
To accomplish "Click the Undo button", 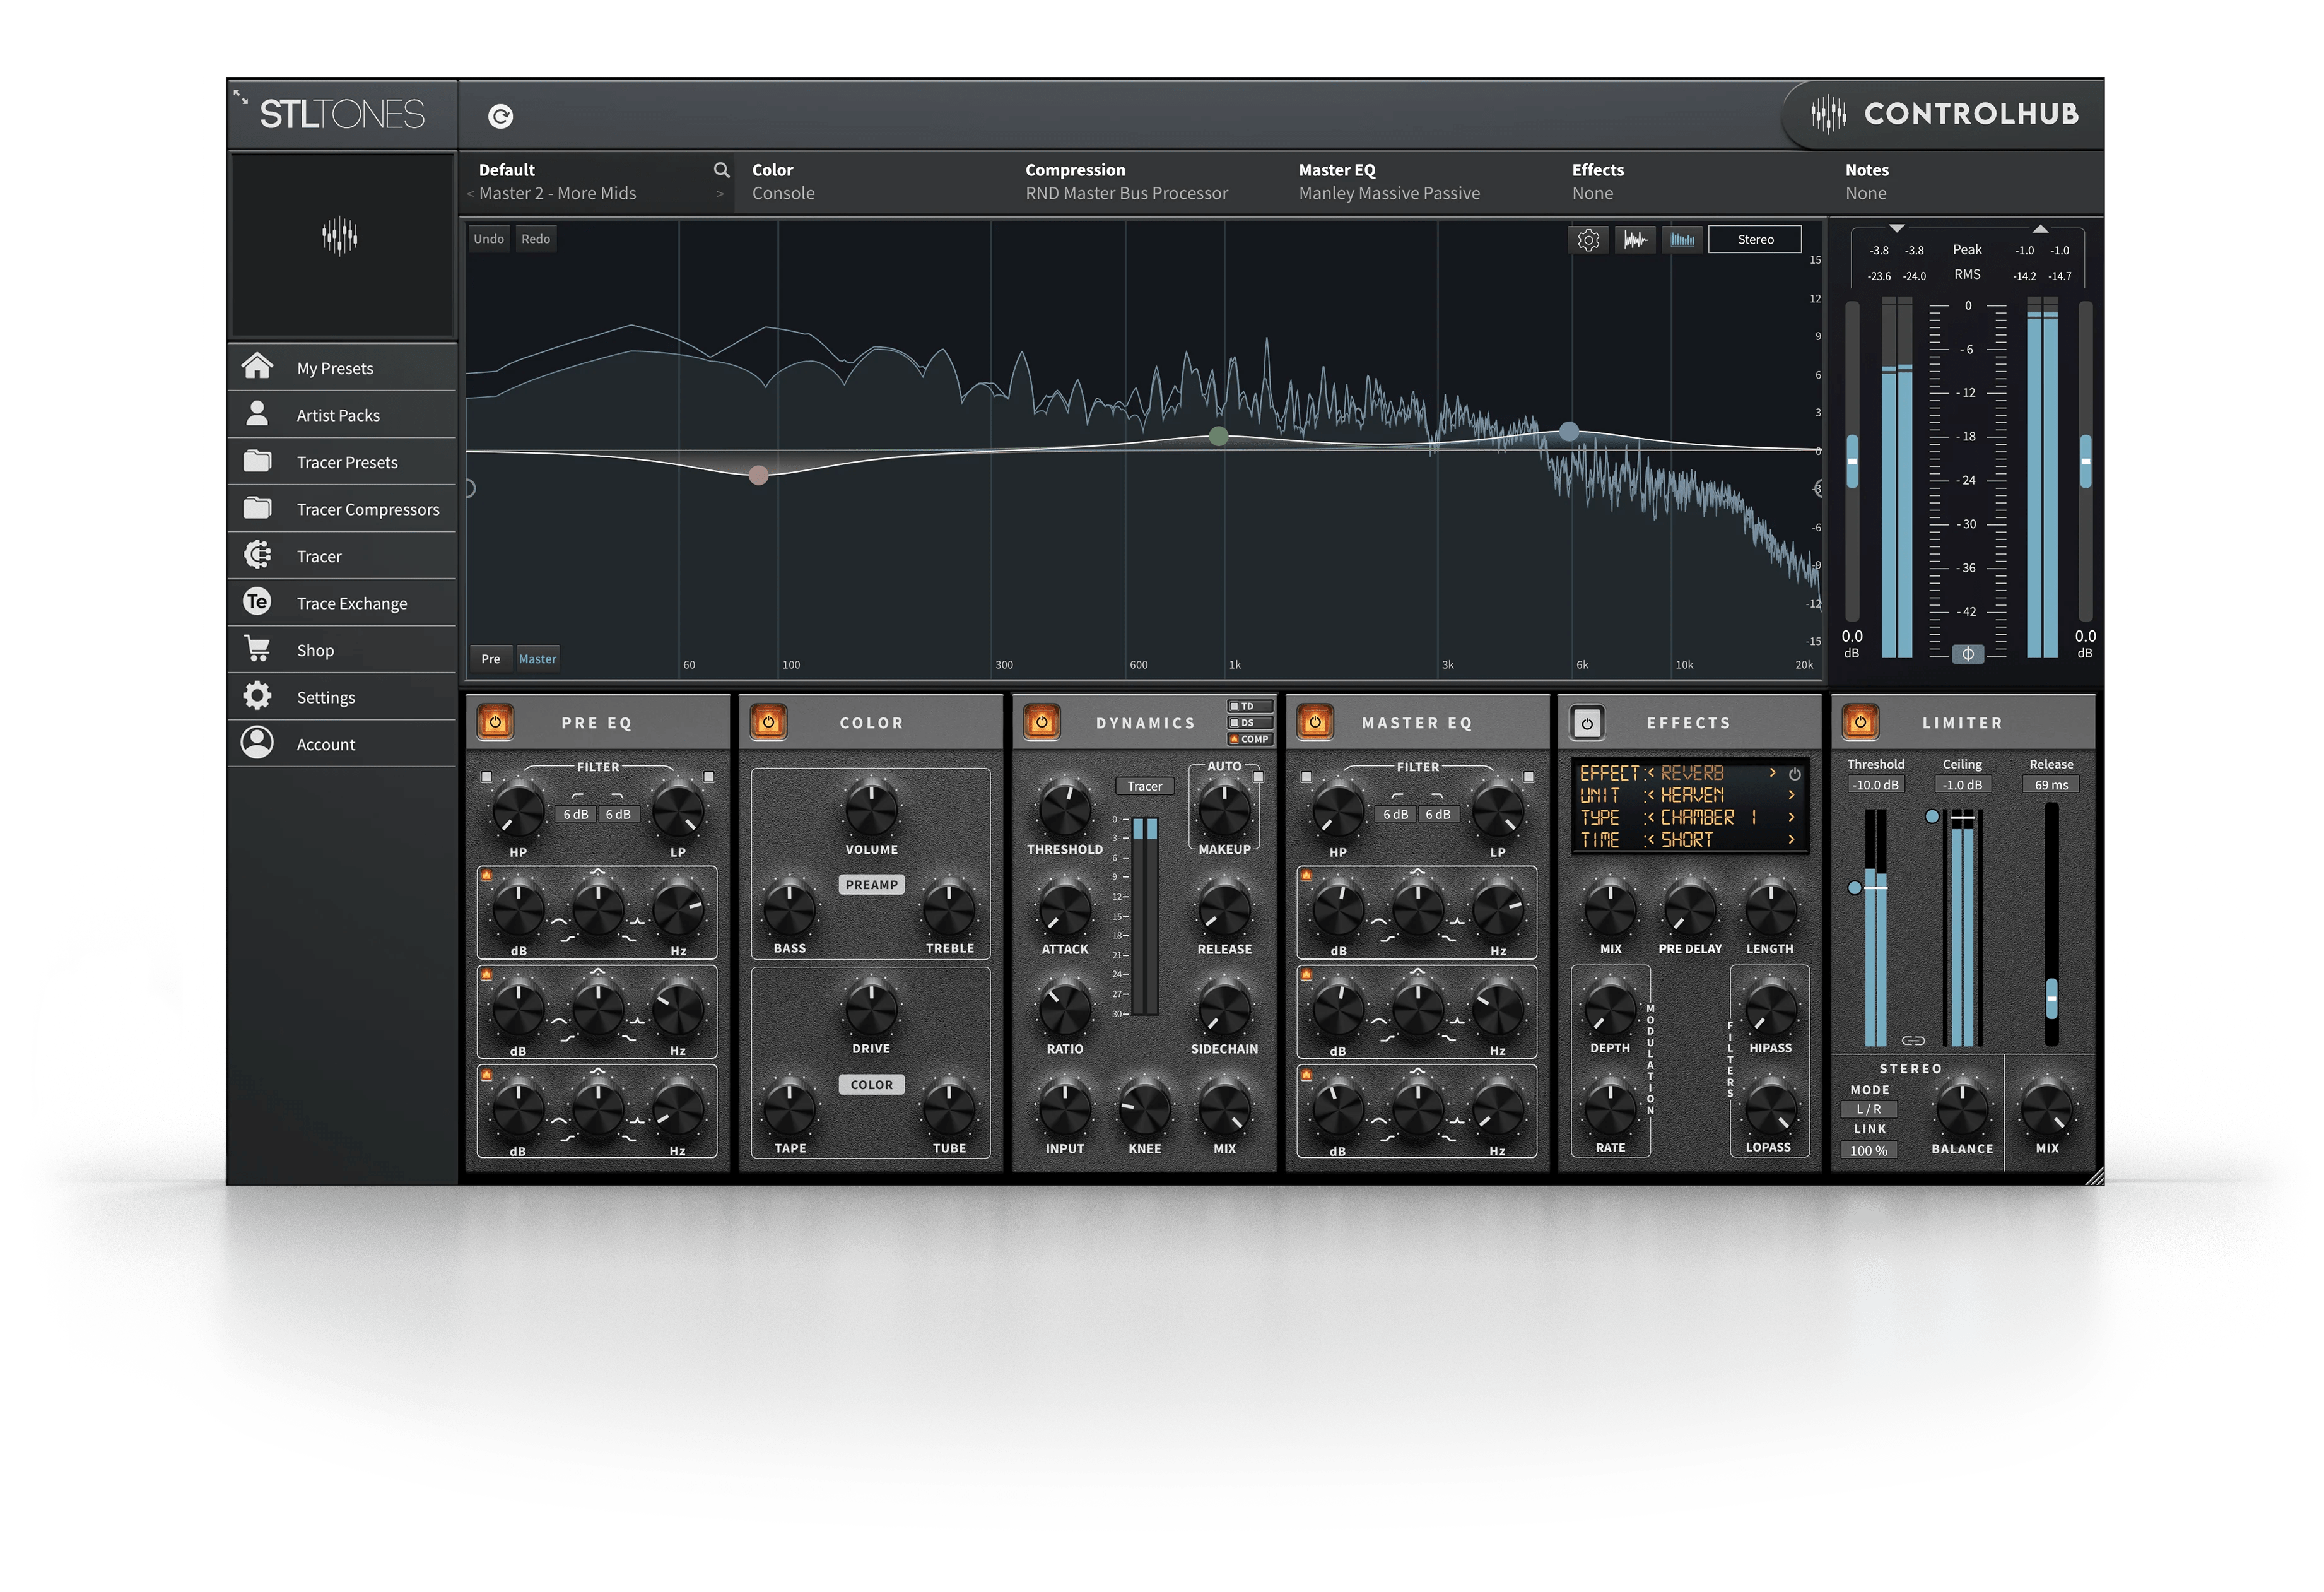I will pos(488,239).
